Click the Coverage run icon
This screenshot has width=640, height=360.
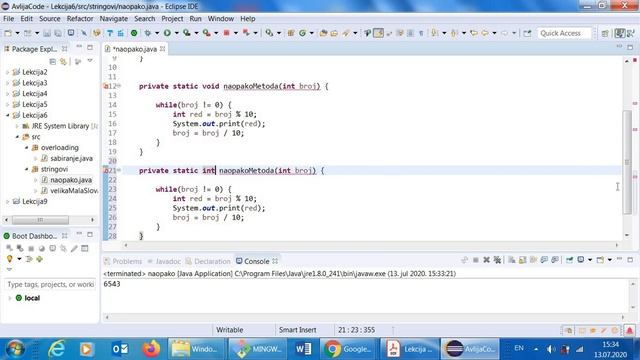187,33
